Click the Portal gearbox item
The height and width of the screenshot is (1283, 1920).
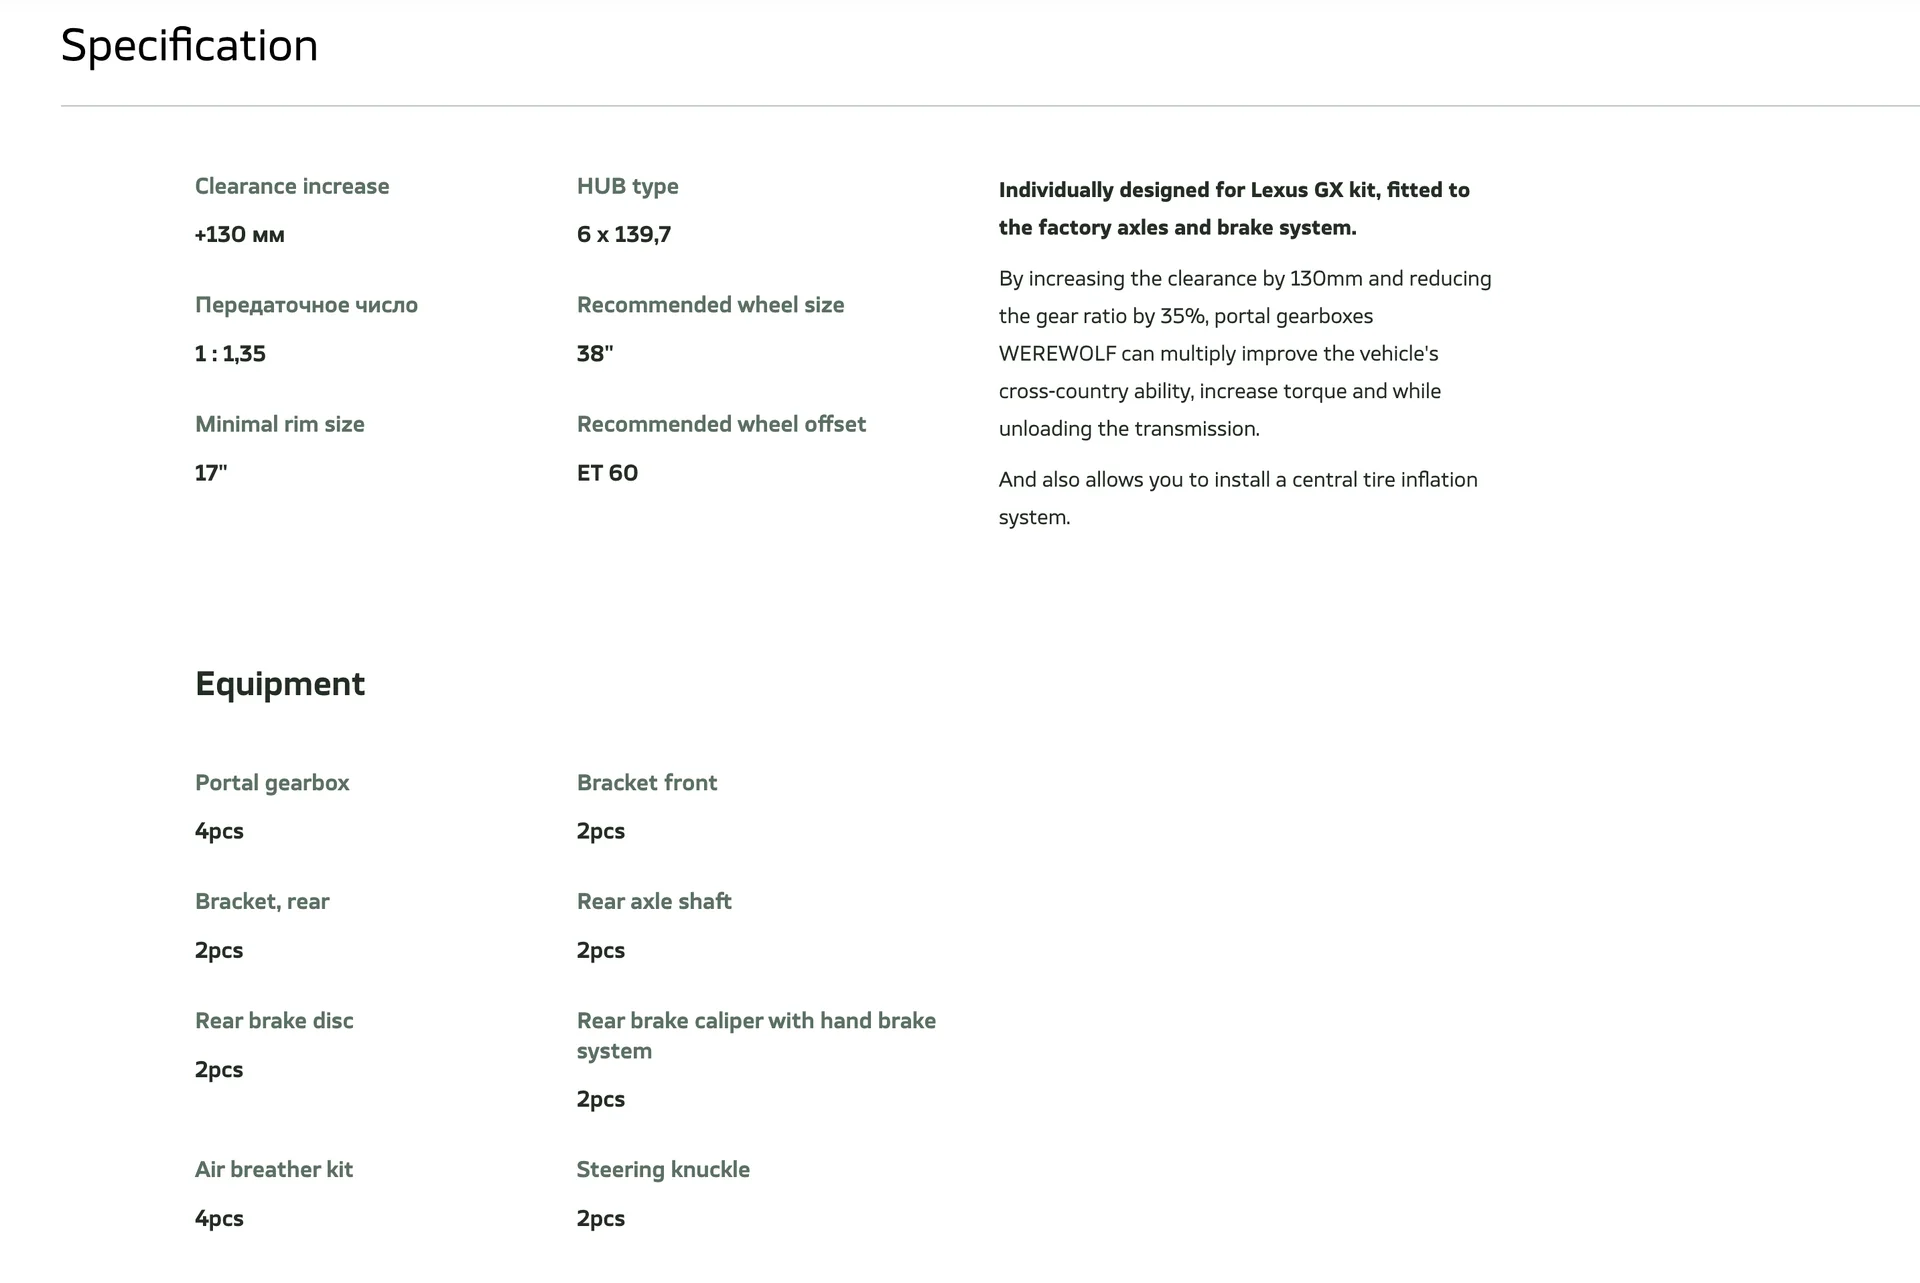pos(272,783)
